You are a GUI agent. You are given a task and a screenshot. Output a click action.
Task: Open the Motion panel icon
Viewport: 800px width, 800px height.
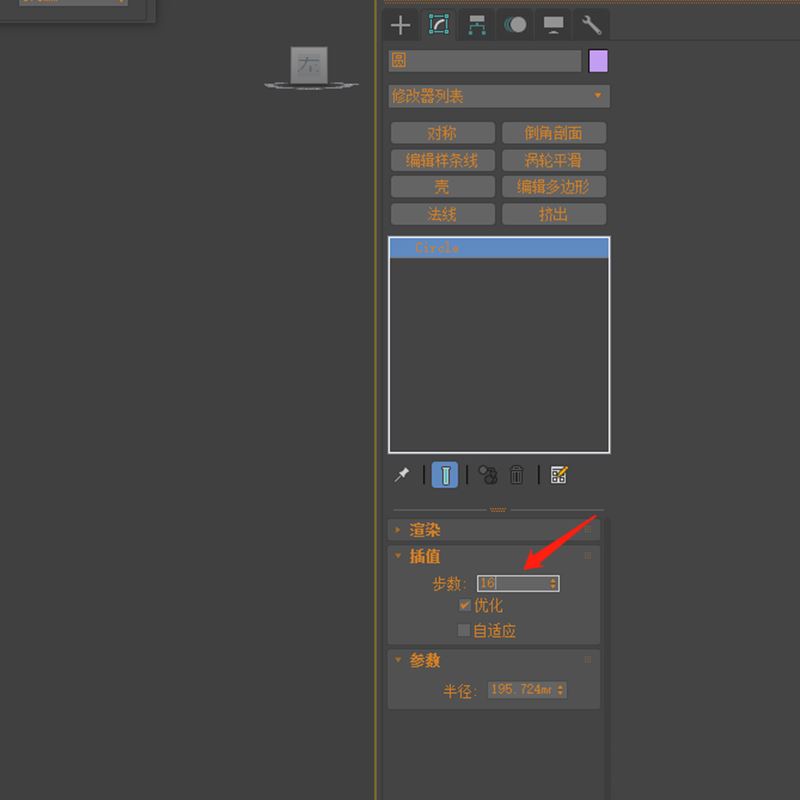[x=516, y=25]
